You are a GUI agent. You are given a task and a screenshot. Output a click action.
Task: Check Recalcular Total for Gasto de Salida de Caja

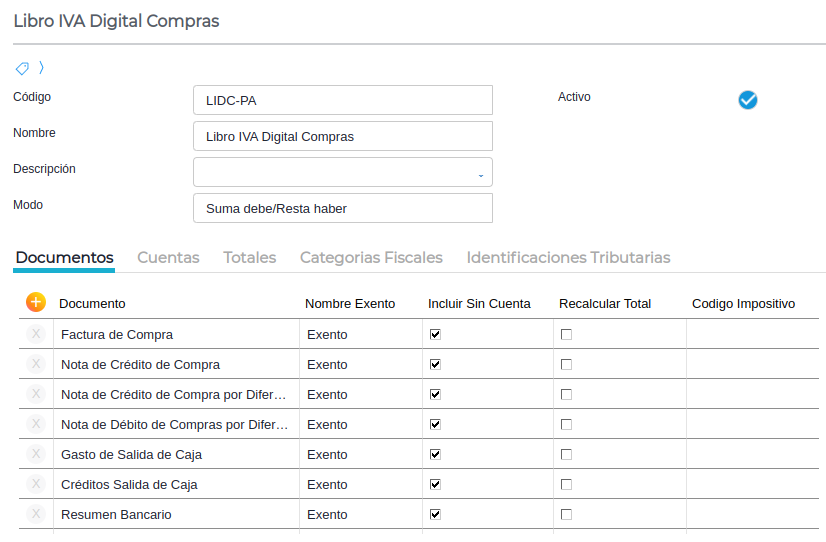(x=566, y=455)
